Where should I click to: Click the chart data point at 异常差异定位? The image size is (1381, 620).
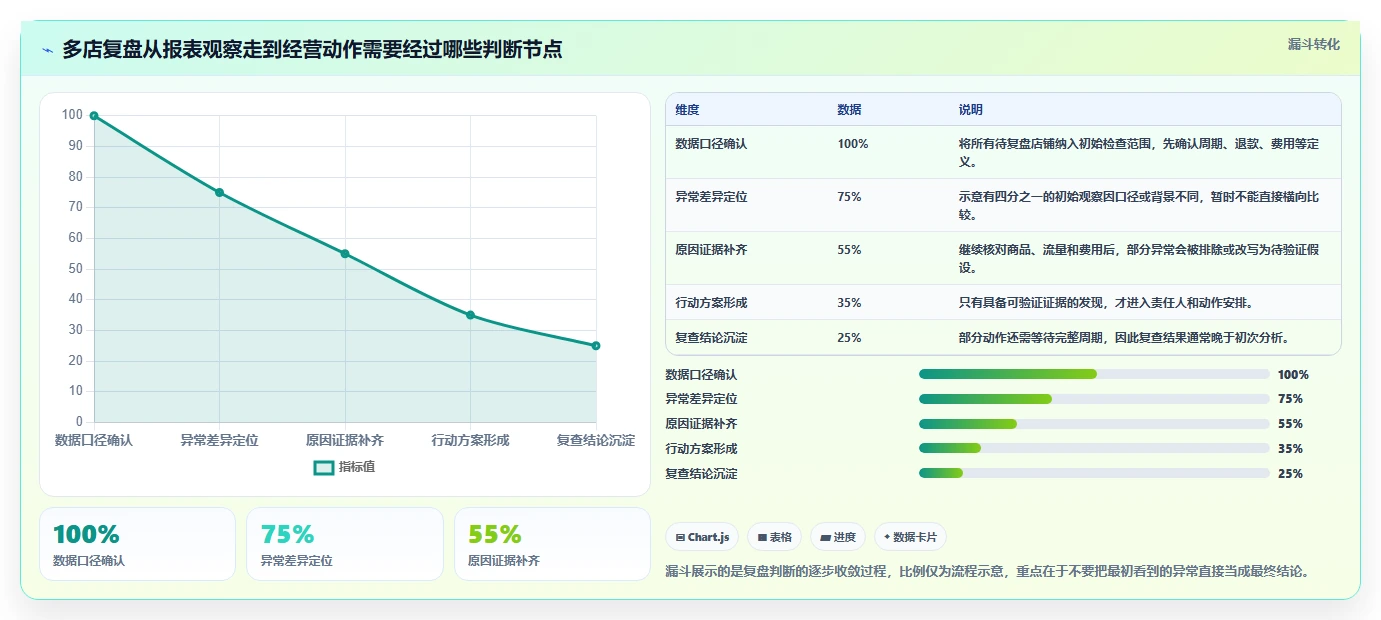click(x=219, y=192)
